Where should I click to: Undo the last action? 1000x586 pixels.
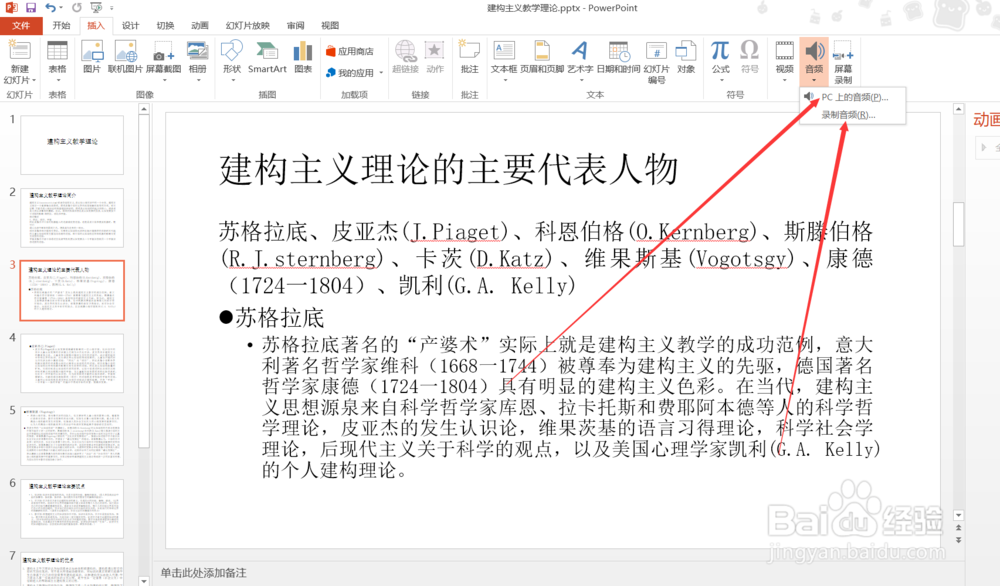click(50, 8)
